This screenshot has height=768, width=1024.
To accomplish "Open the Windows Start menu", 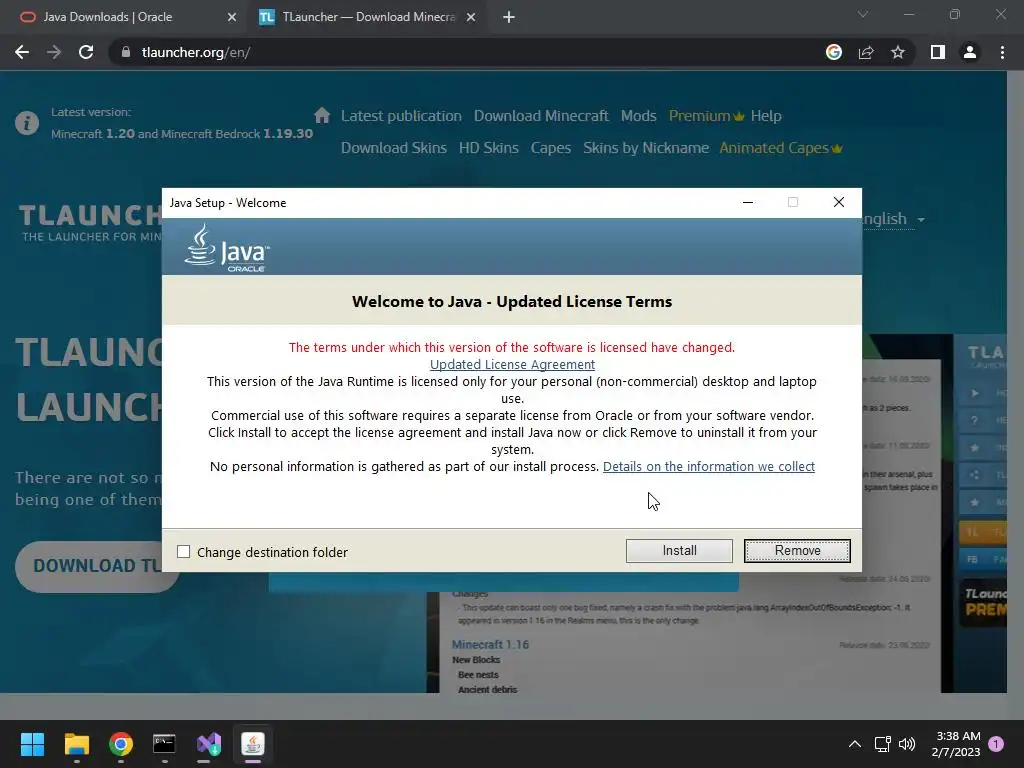I will point(32,744).
